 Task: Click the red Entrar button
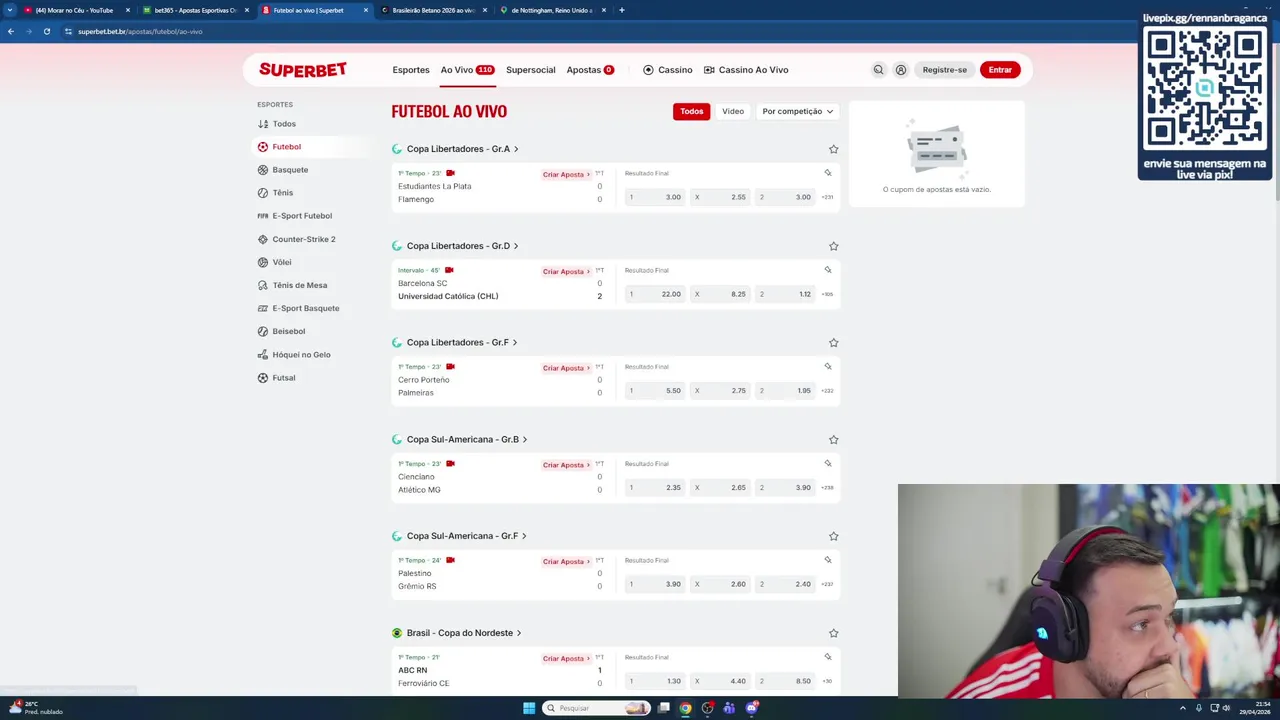[x=1000, y=70]
